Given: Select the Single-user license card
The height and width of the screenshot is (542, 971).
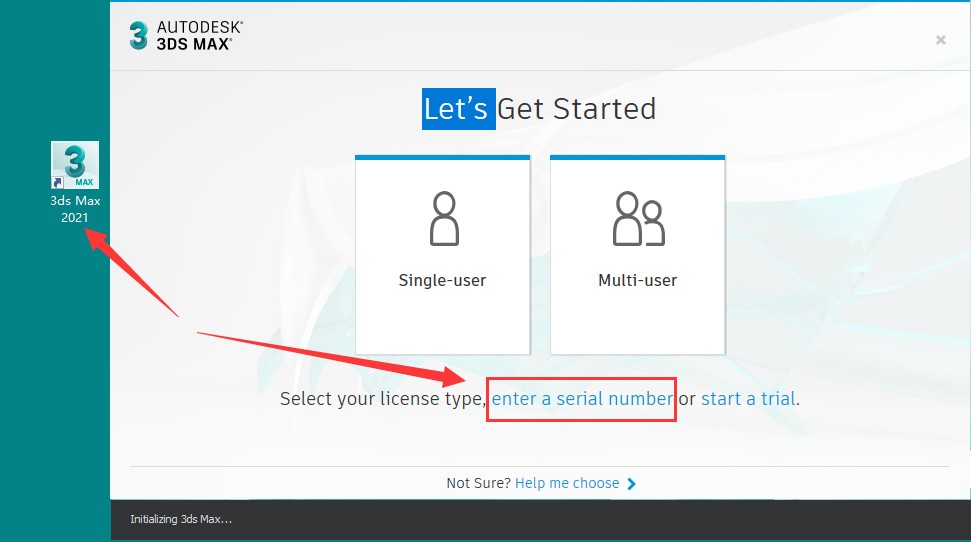Looking at the screenshot, I should (442, 255).
